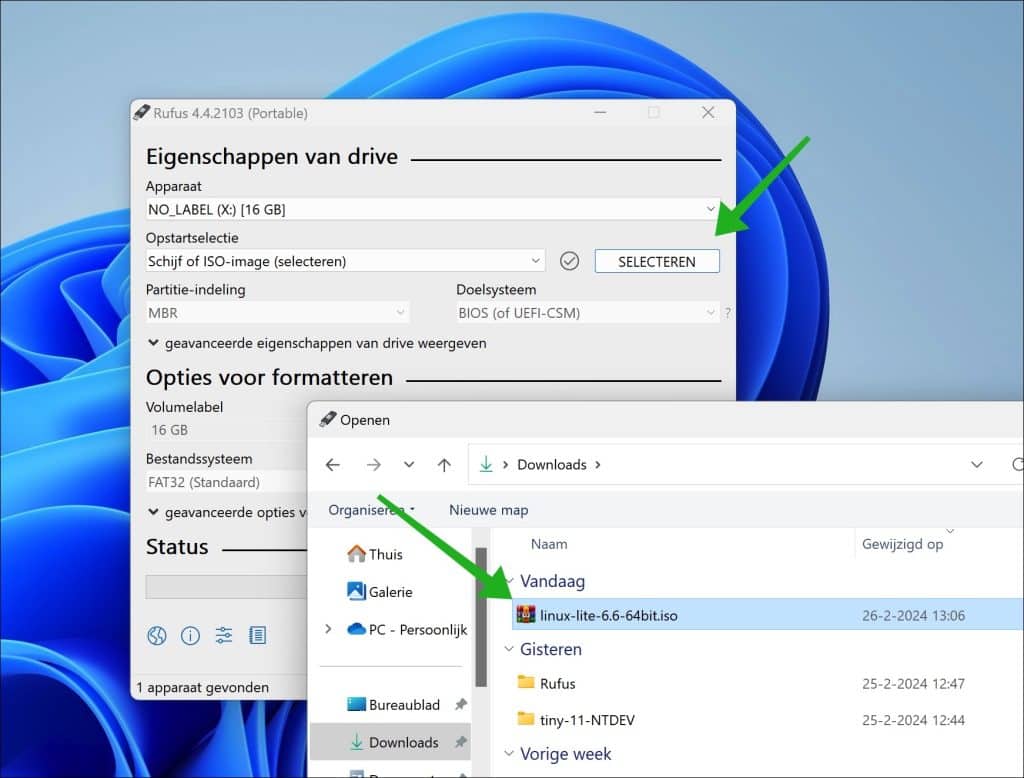Click the Downloads sidebar arrow icon

pyautogui.click(x=357, y=742)
